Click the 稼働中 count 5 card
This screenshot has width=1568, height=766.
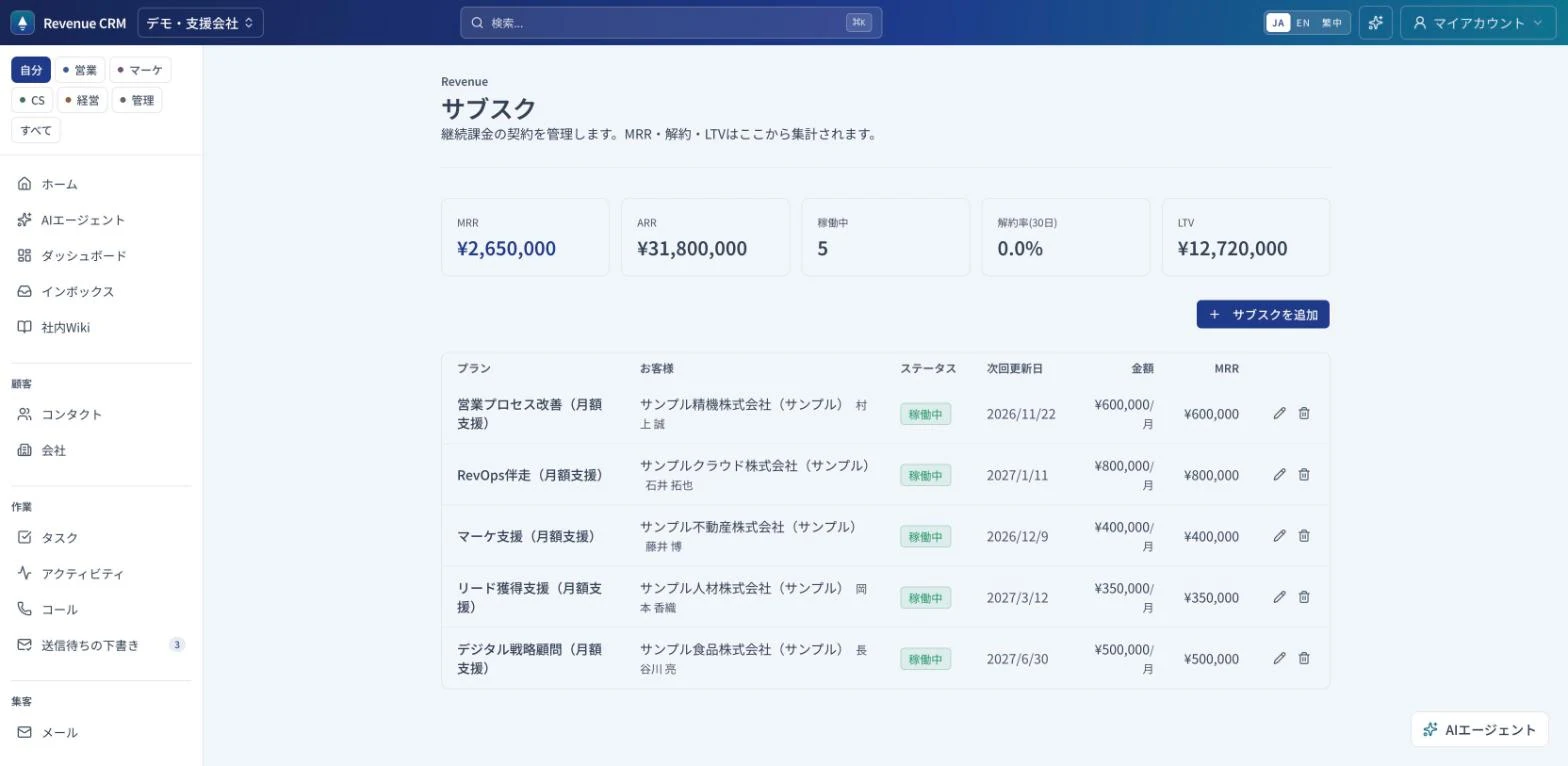click(886, 237)
